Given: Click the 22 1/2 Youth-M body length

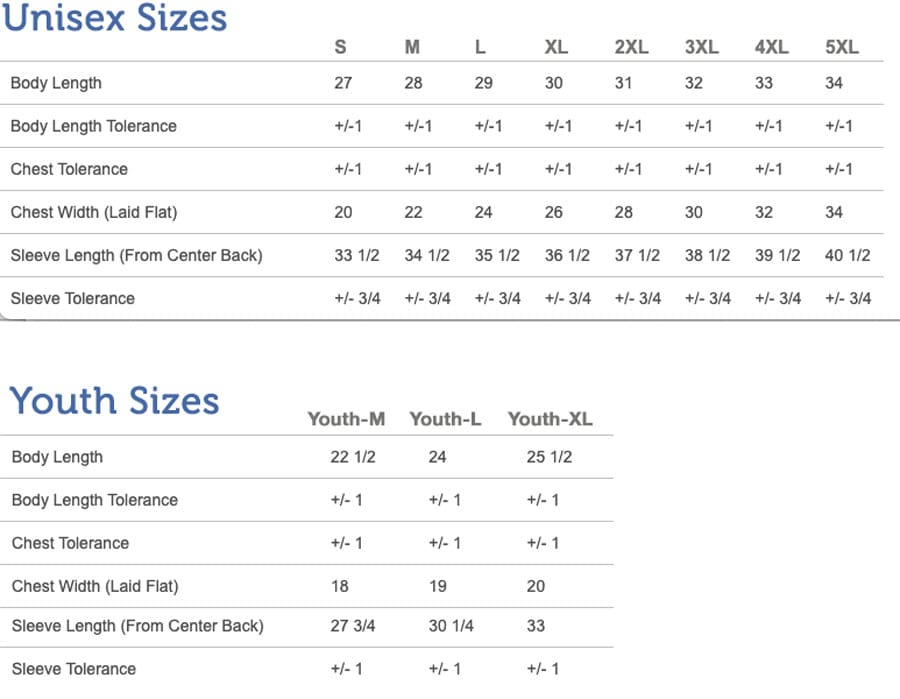Looking at the screenshot, I should [352, 457].
